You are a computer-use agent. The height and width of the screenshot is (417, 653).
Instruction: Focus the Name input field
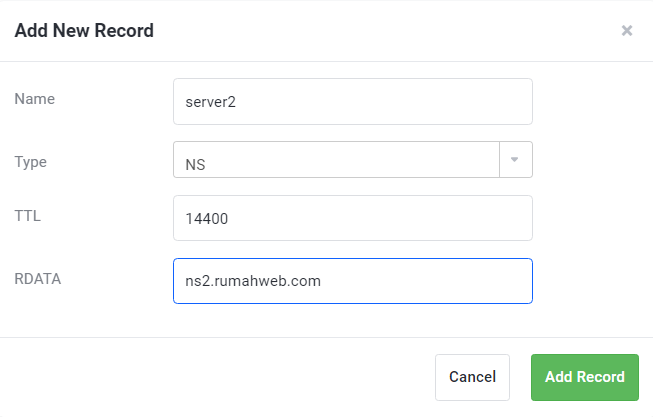tap(353, 102)
